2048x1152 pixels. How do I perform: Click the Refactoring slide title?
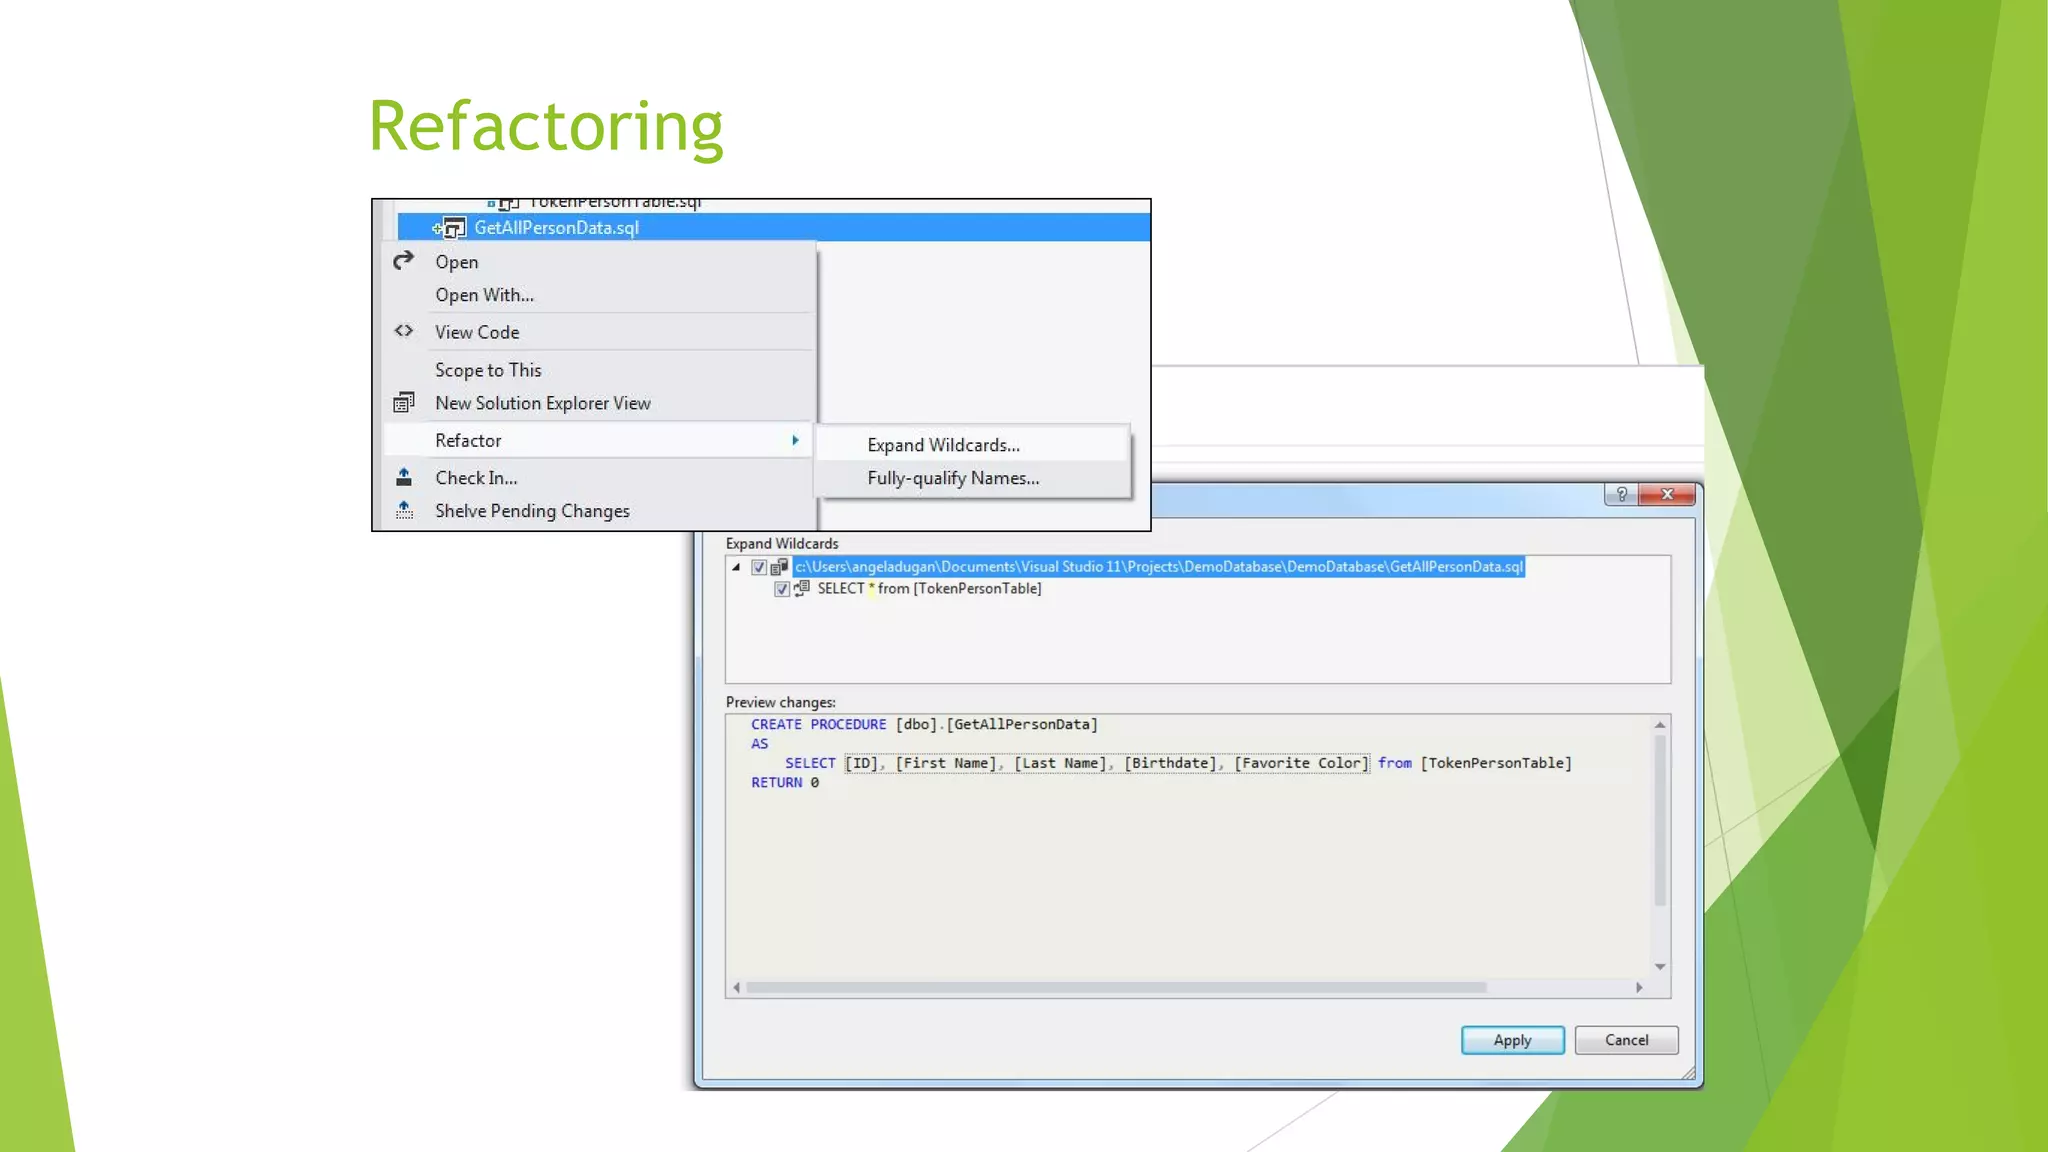click(x=546, y=126)
